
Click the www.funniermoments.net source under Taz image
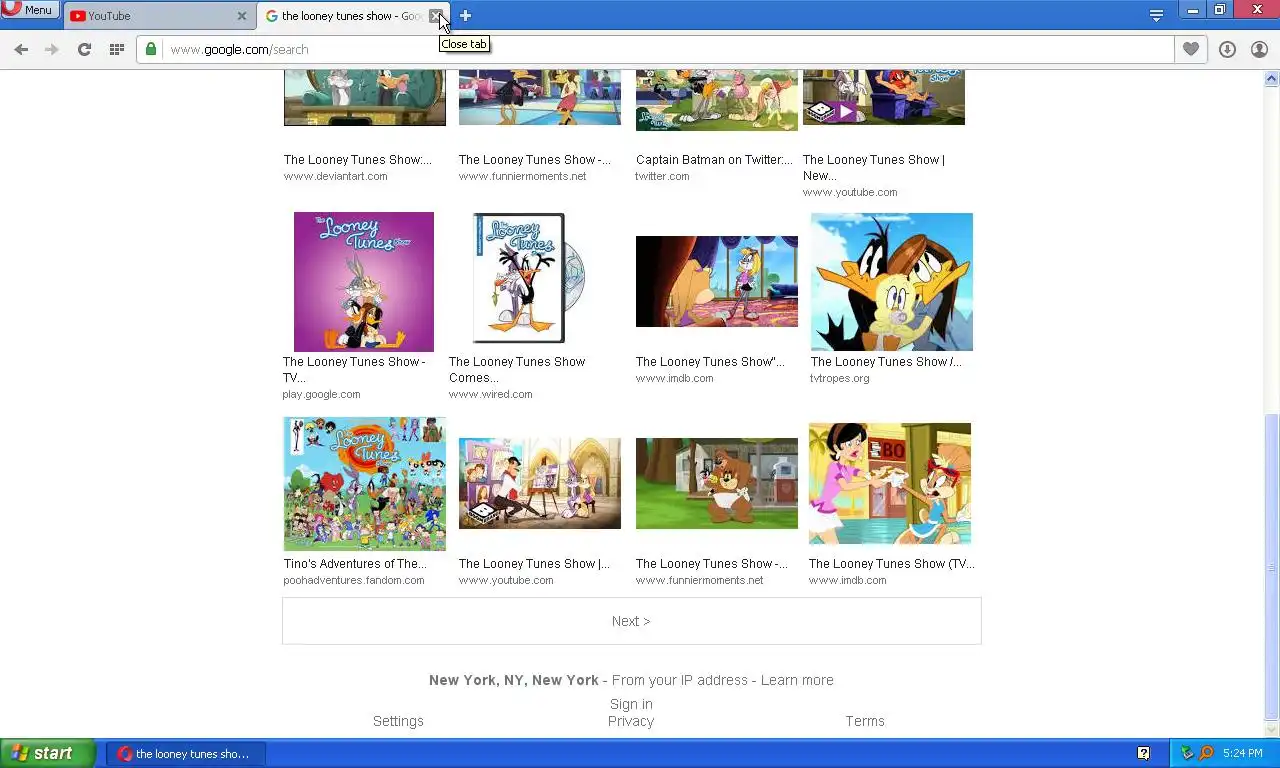coord(699,580)
